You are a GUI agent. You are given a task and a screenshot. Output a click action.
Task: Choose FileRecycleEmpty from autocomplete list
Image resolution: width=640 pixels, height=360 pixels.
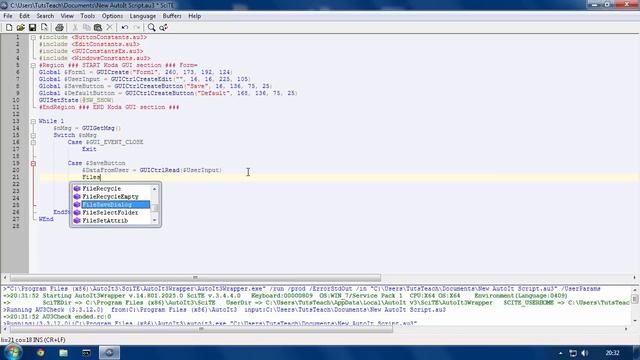[x=111, y=197]
